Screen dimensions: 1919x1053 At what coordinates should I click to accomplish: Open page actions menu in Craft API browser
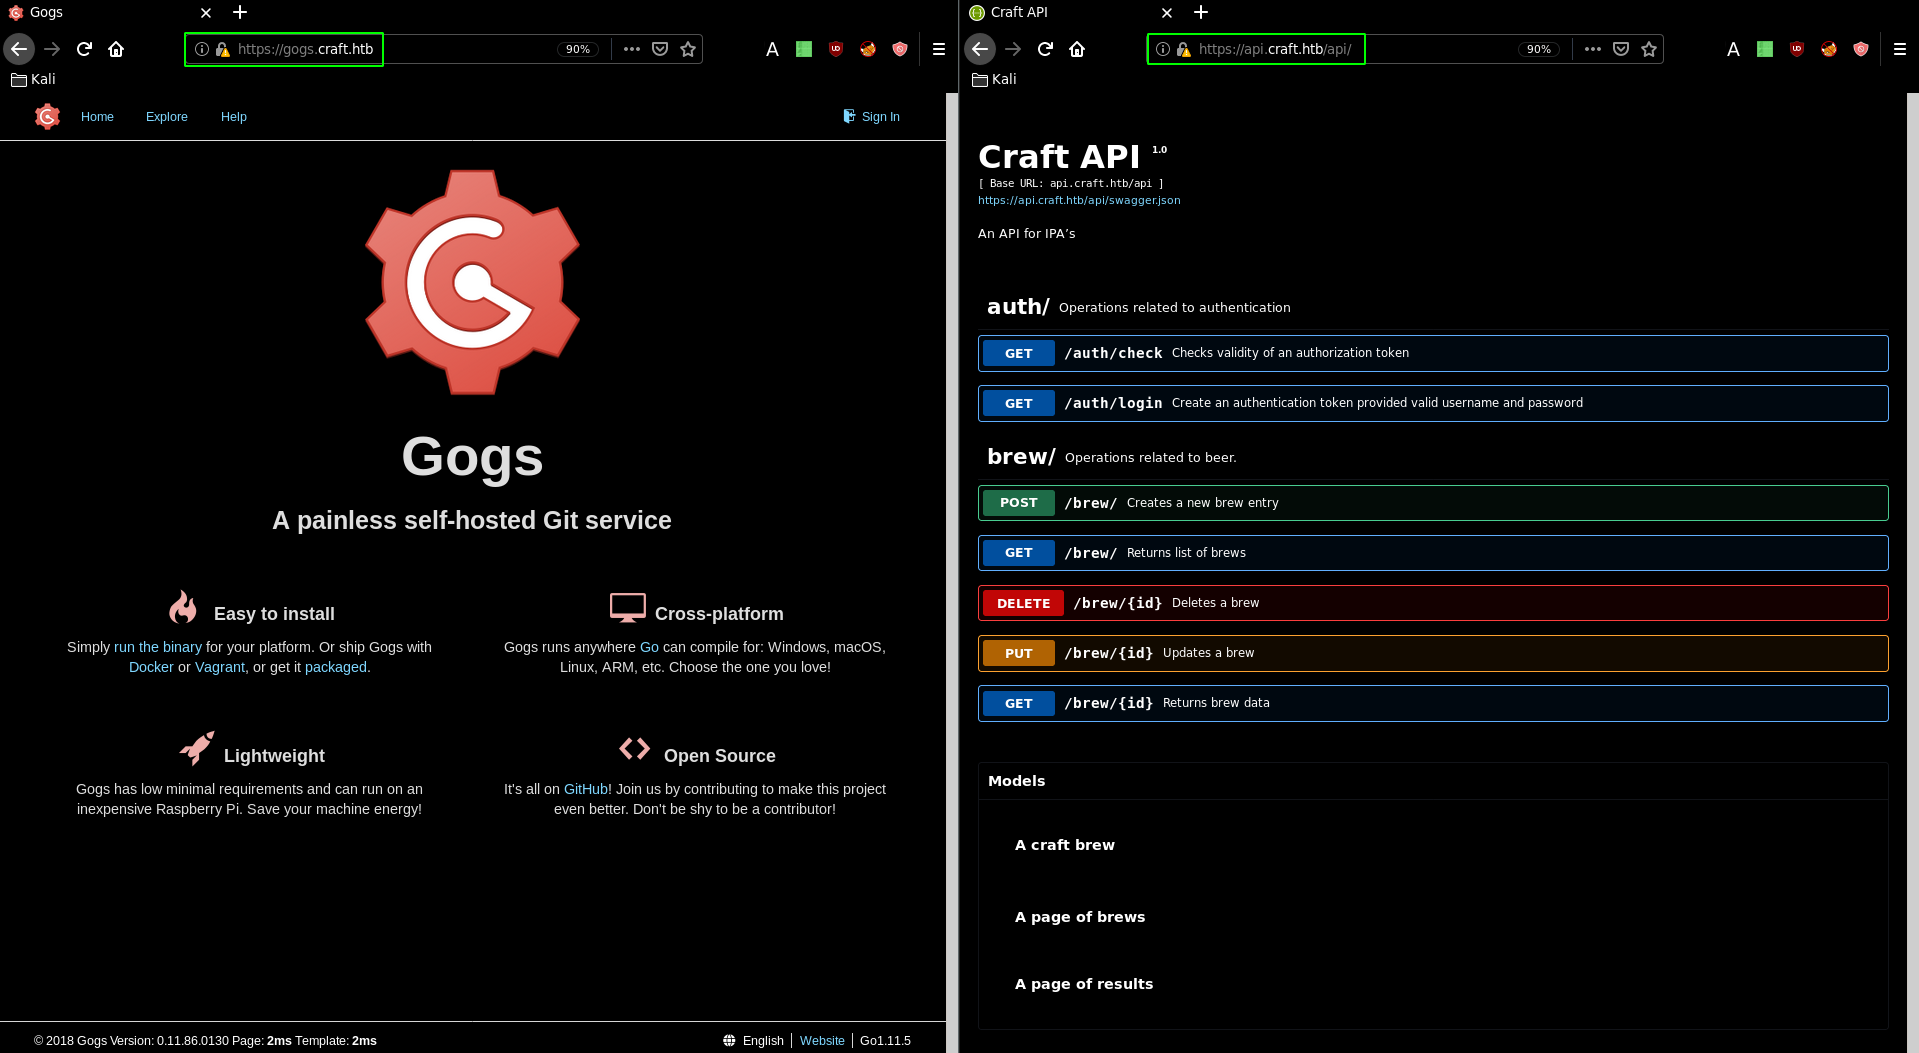pos(1593,49)
